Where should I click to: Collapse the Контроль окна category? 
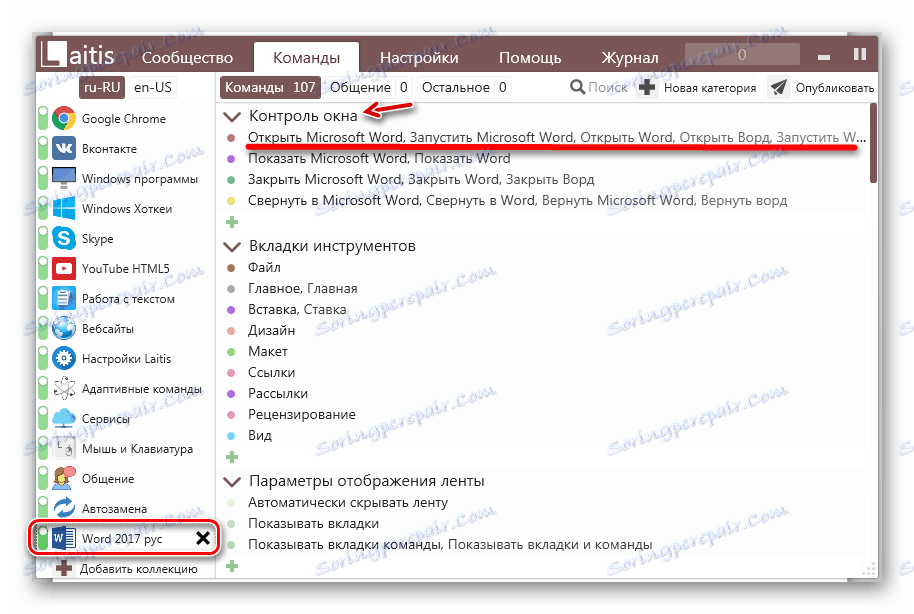point(232,117)
